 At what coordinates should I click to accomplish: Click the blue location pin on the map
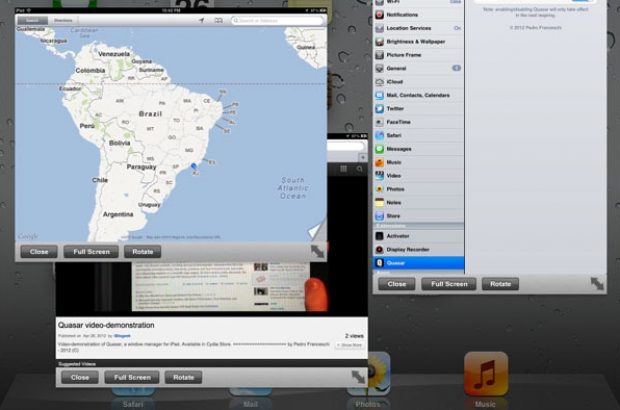[x=192, y=167]
